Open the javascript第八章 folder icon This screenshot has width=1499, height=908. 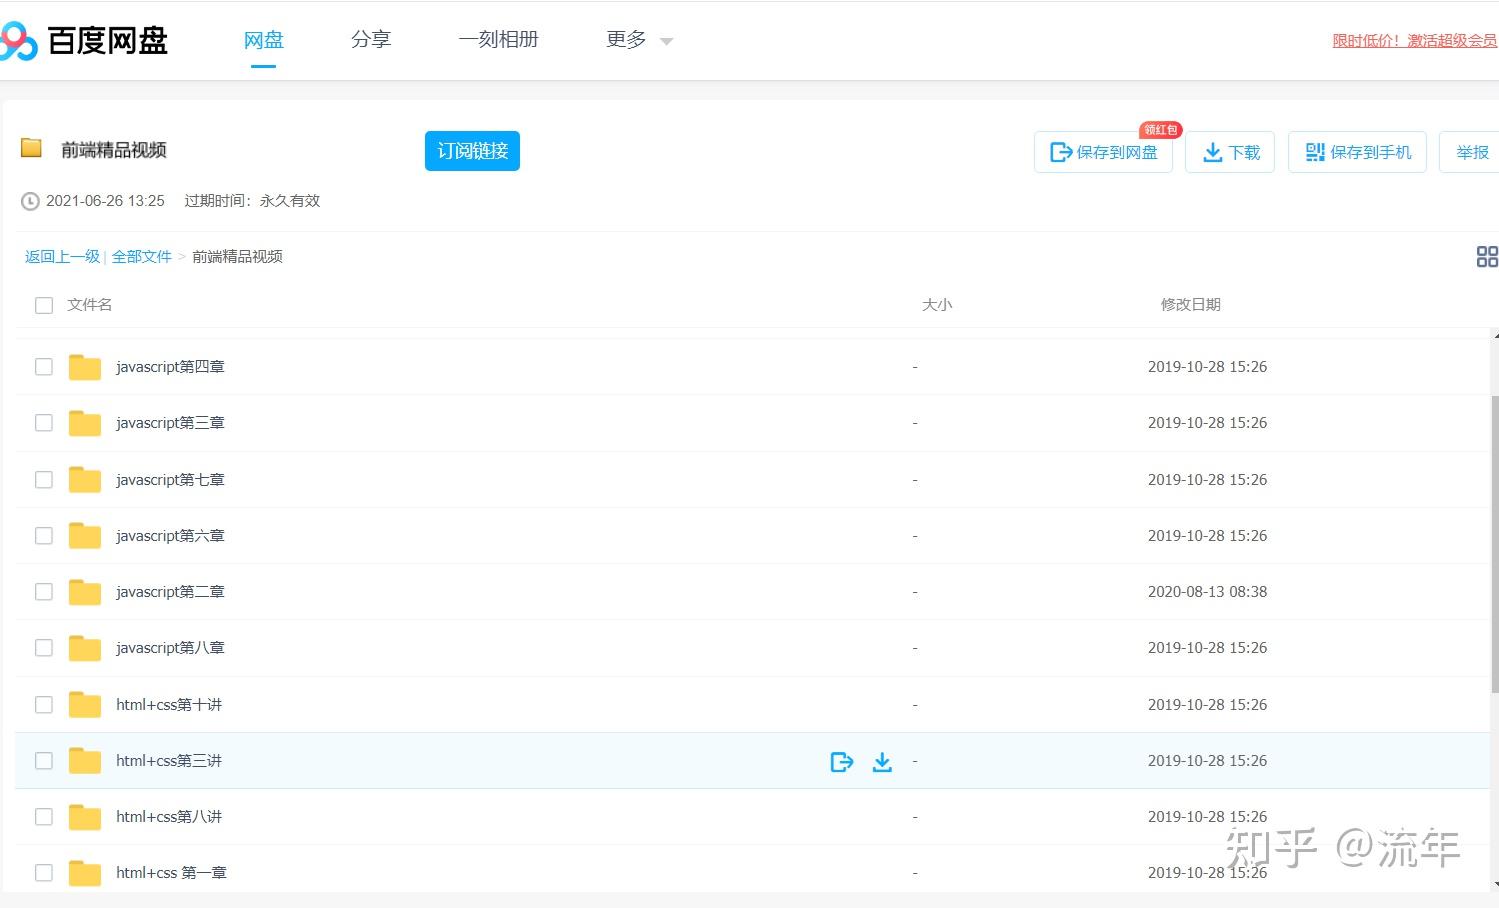pos(85,648)
